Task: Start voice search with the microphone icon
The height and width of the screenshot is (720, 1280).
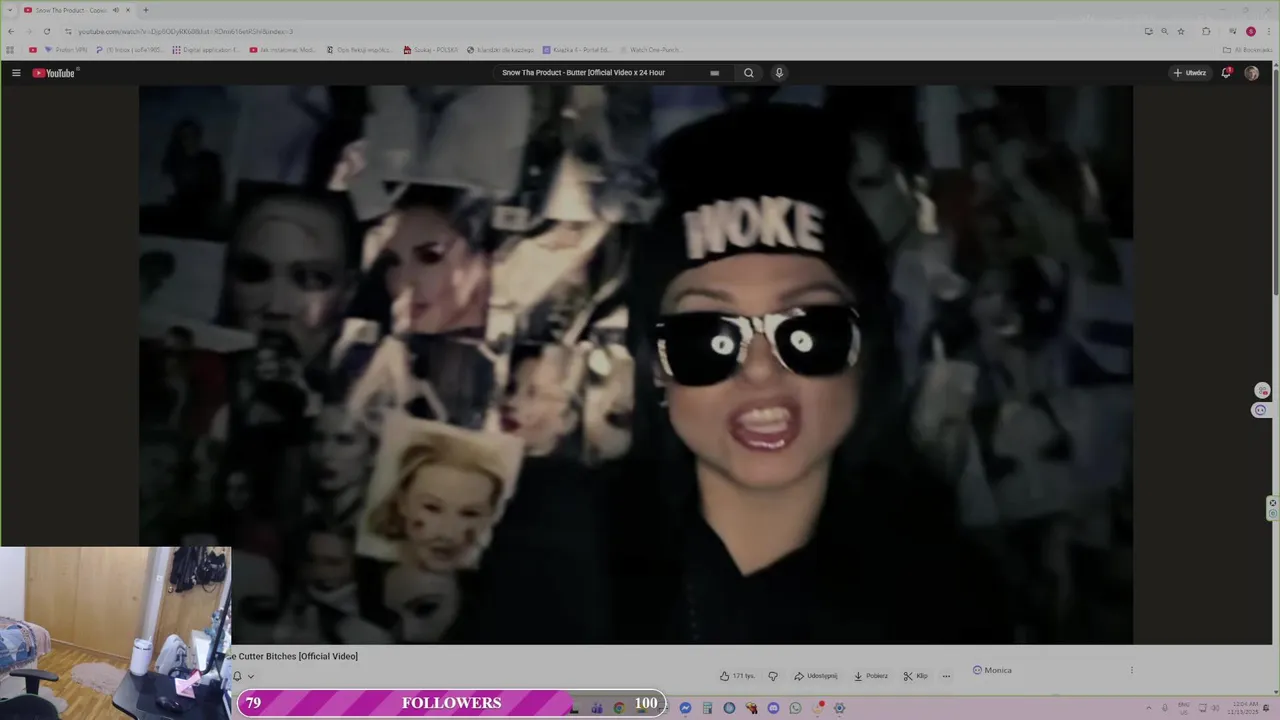Action: [x=779, y=73]
